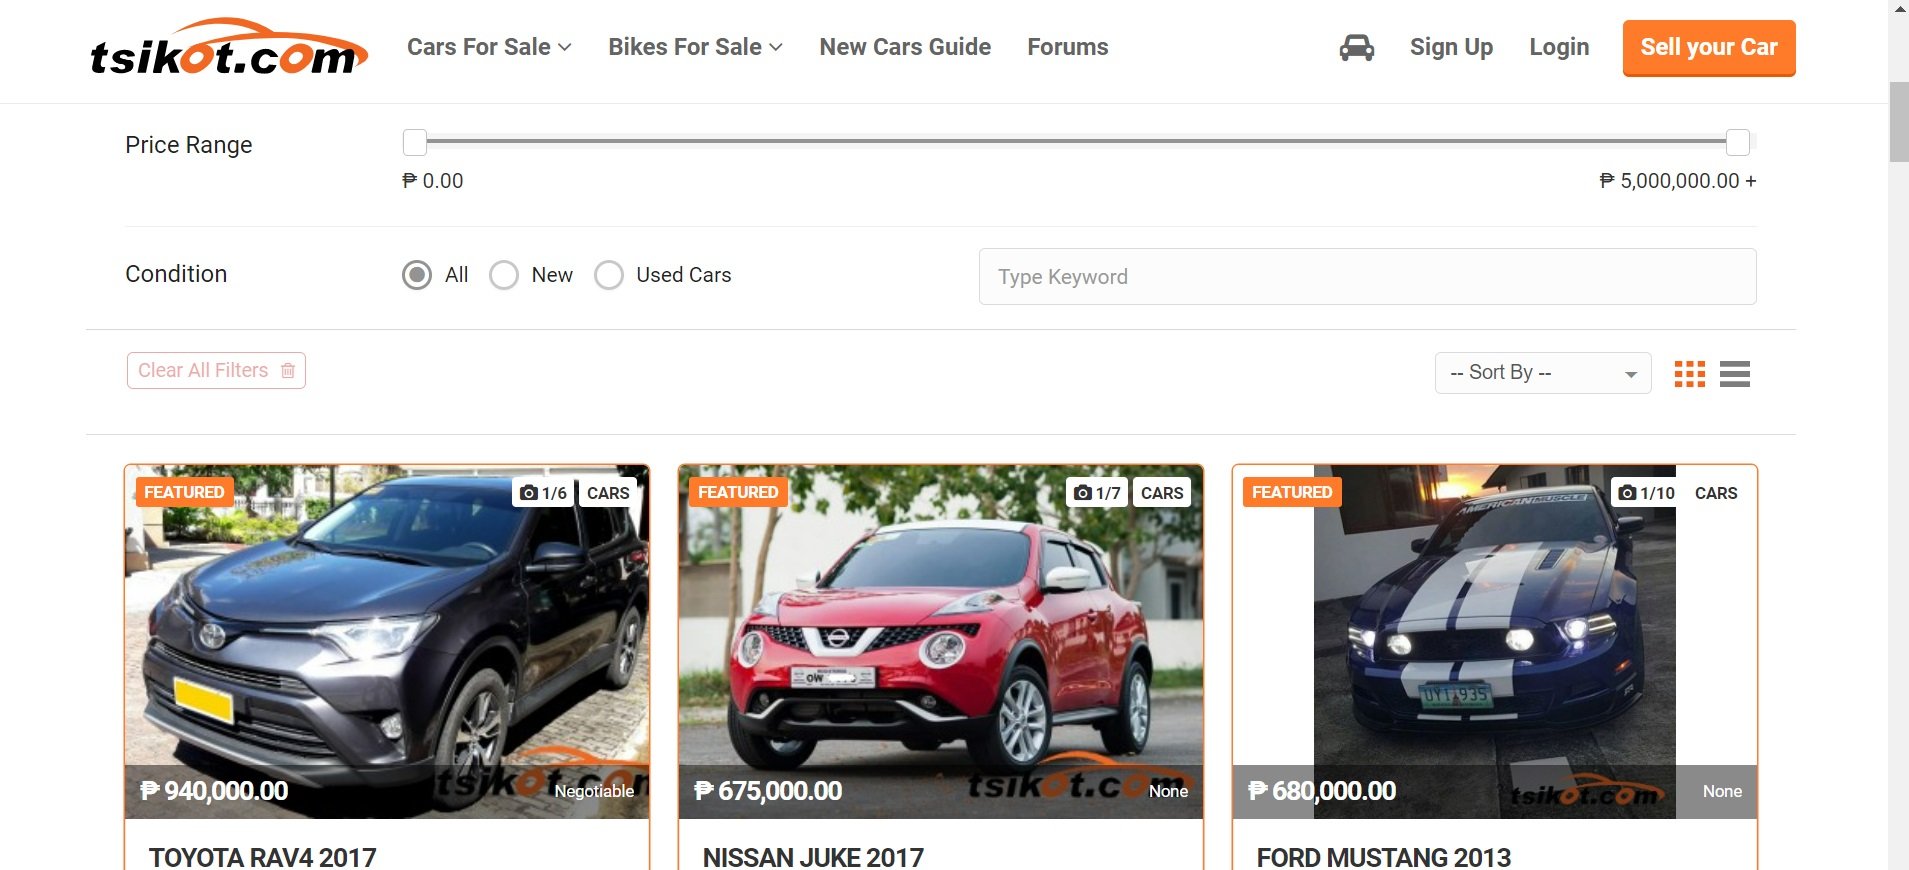1909x870 pixels.
Task: Go to the Forums page
Action: pyautogui.click(x=1068, y=47)
